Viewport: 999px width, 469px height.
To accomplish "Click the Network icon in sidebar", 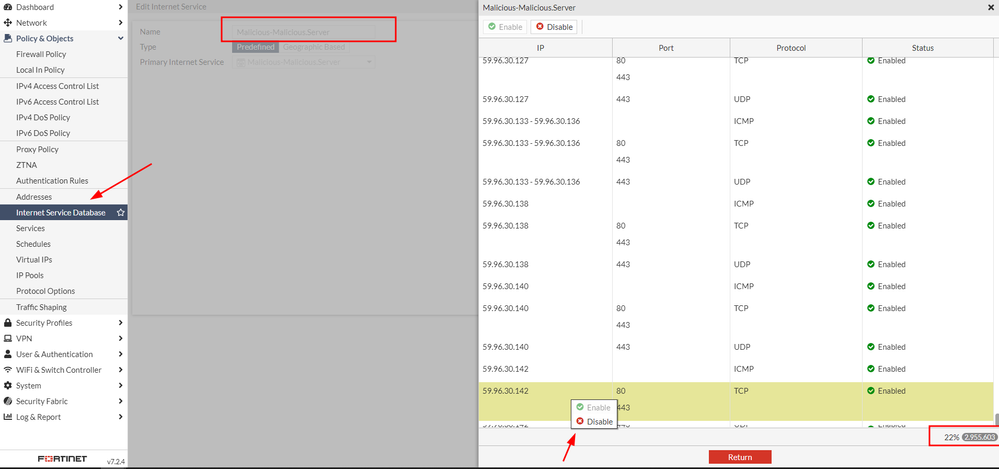I will [x=8, y=23].
